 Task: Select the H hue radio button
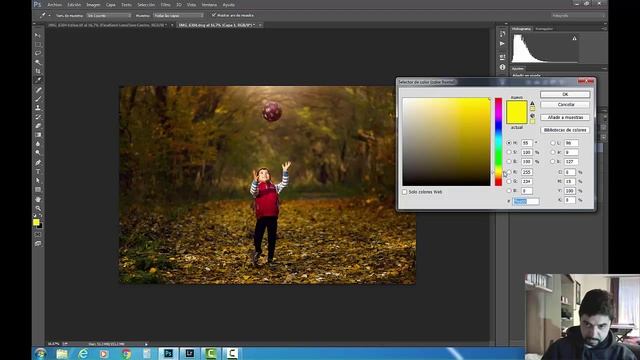click(509, 143)
